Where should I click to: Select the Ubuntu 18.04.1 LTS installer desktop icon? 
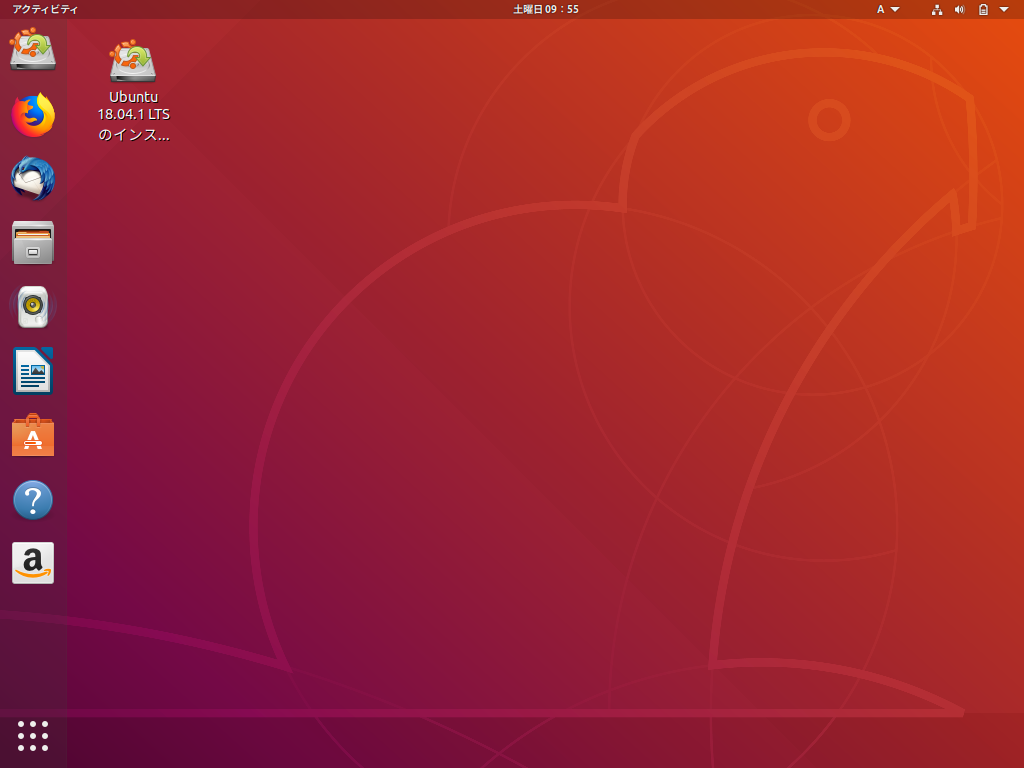pos(133,61)
